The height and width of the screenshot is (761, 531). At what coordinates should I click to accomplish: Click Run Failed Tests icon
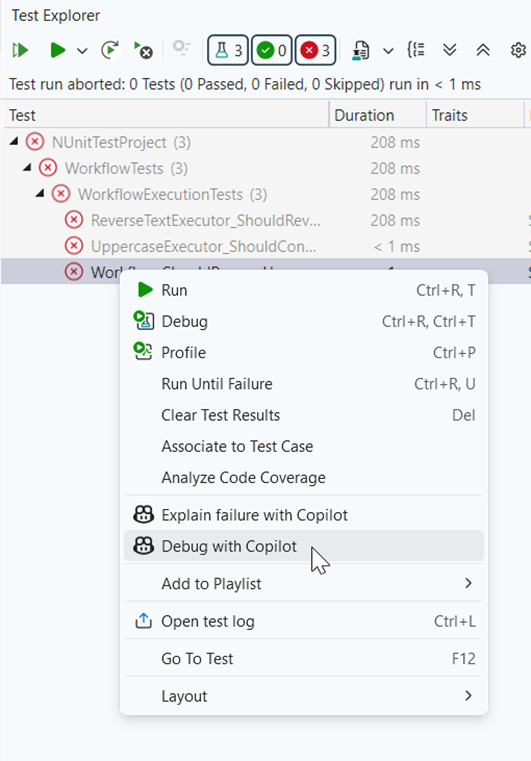pyautogui.click(x=143, y=50)
